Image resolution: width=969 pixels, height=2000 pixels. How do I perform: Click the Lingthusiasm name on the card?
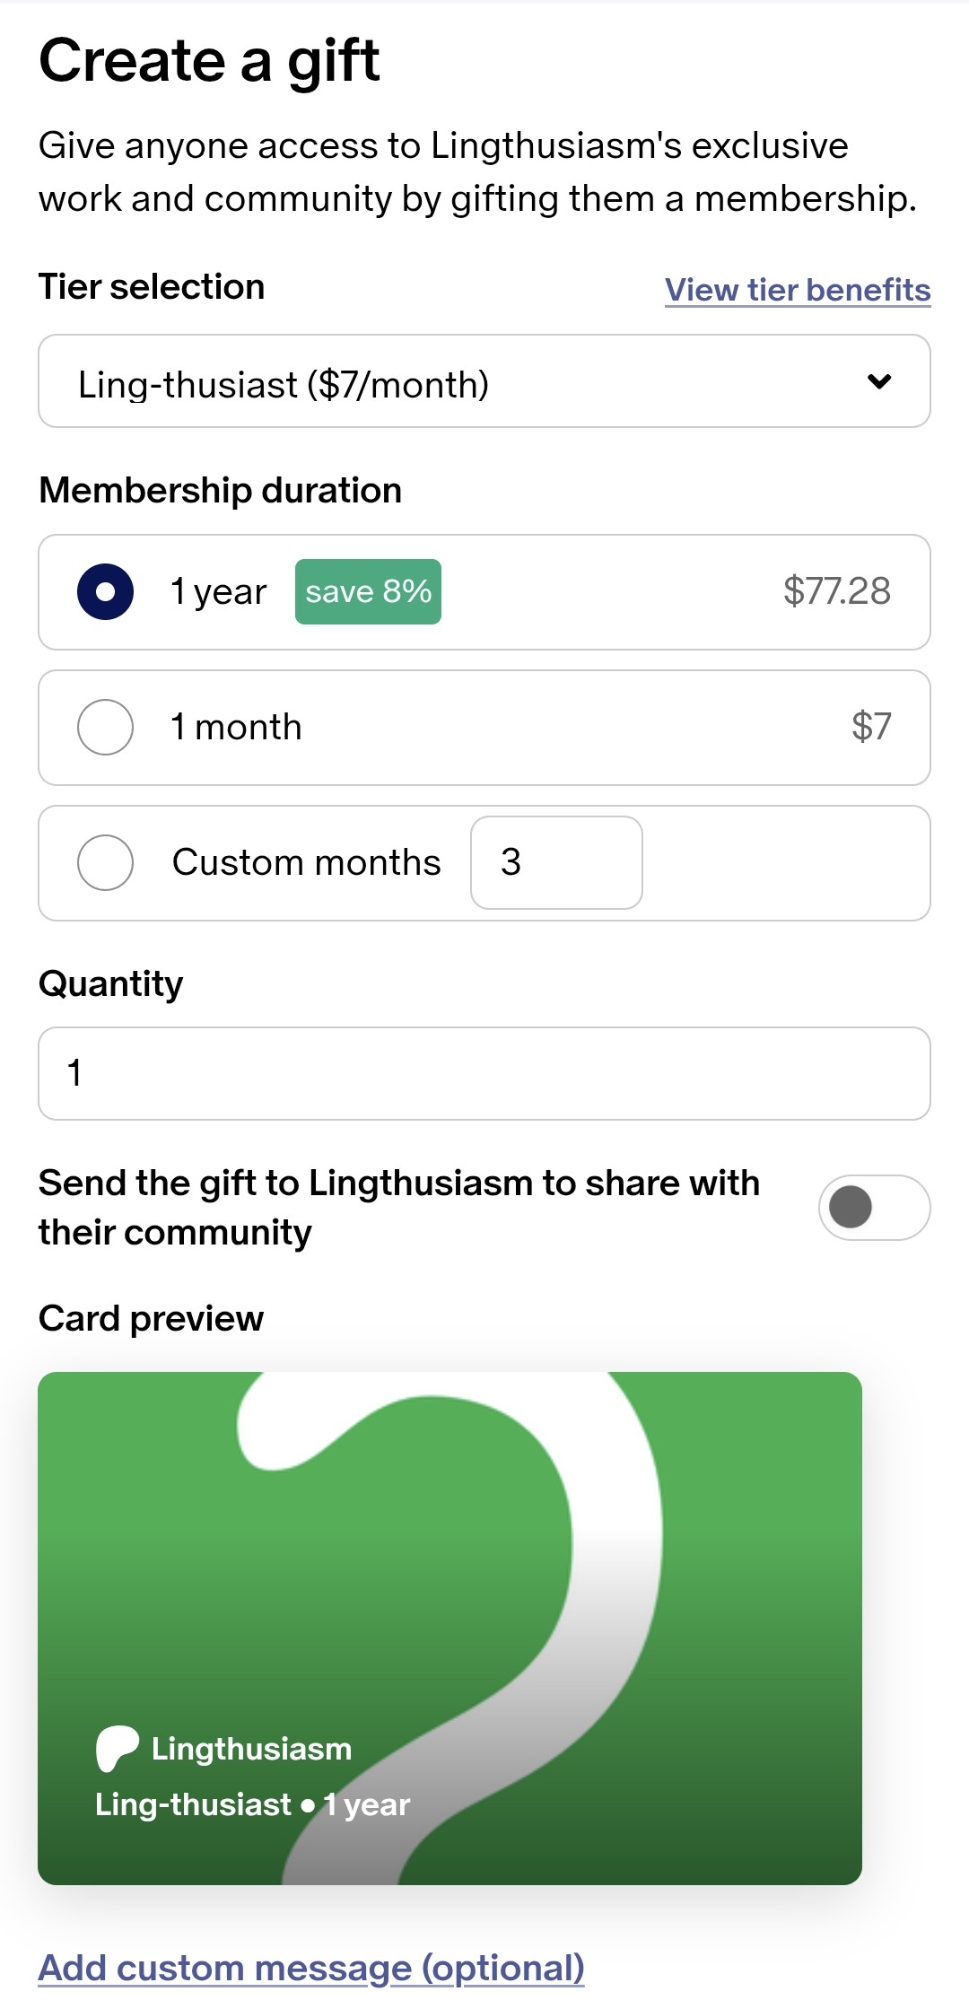point(251,1748)
